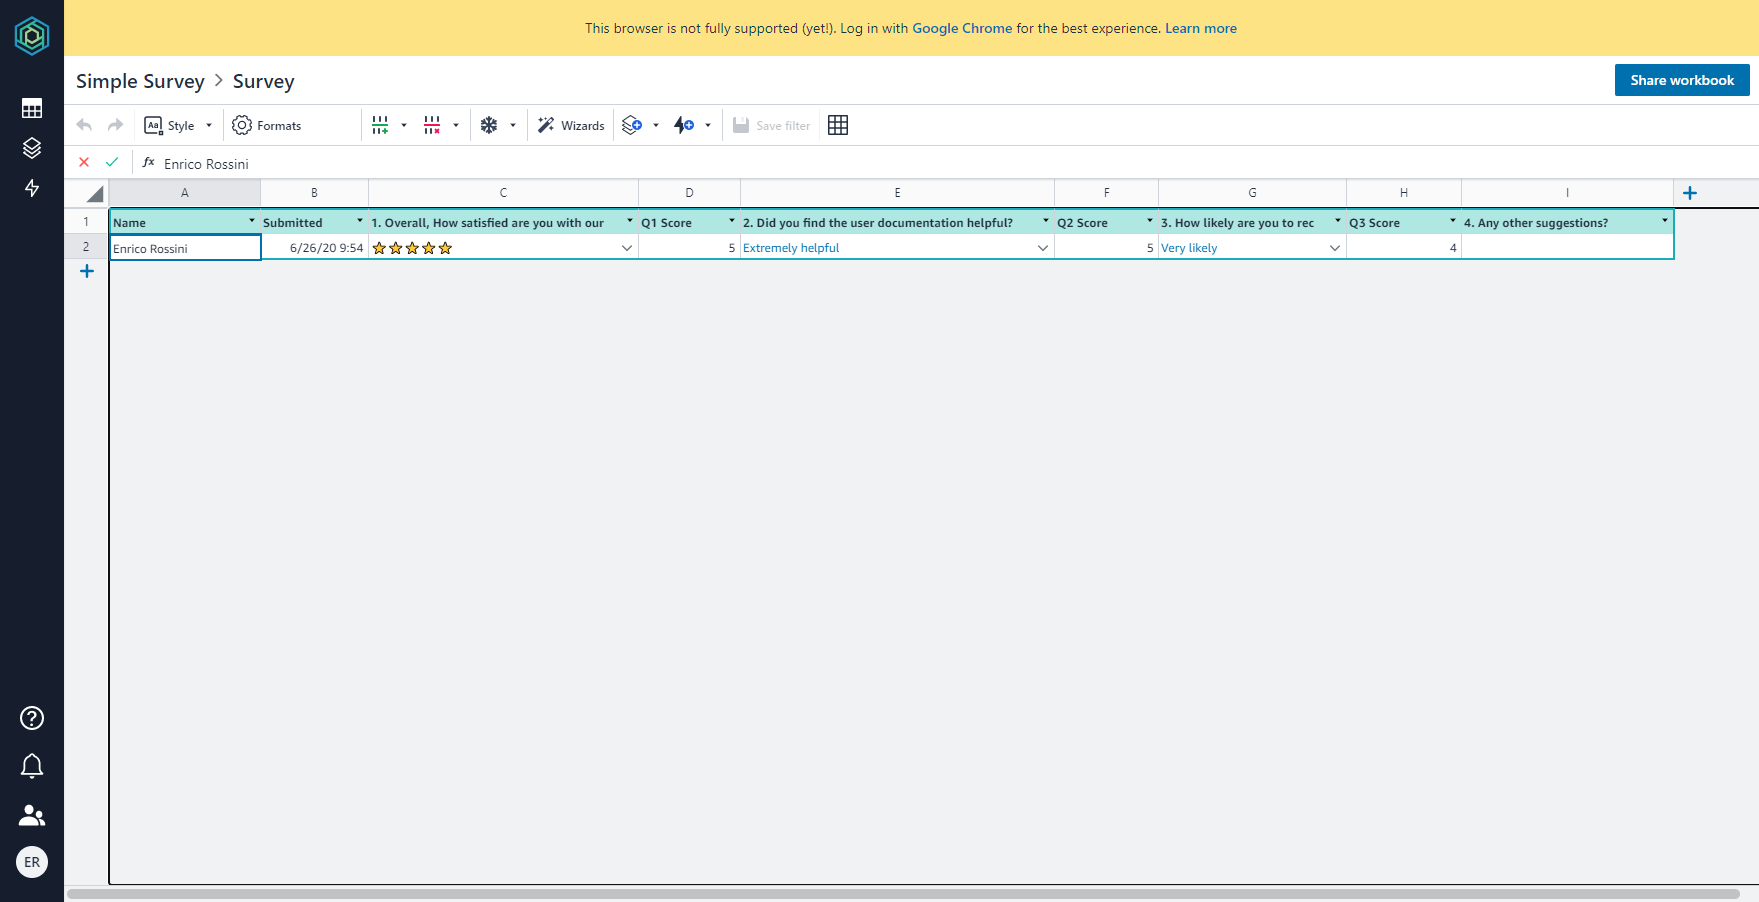Click the Share workbook button
Image resolution: width=1759 pixels, height=902 pixels.
(x=1681, y=80)
